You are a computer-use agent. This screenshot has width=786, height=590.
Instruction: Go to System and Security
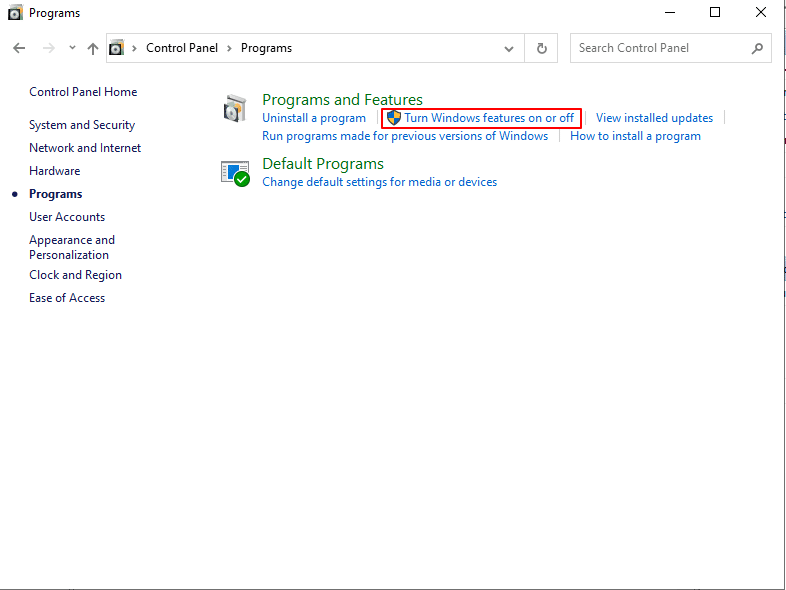click(x=82, y=125)
